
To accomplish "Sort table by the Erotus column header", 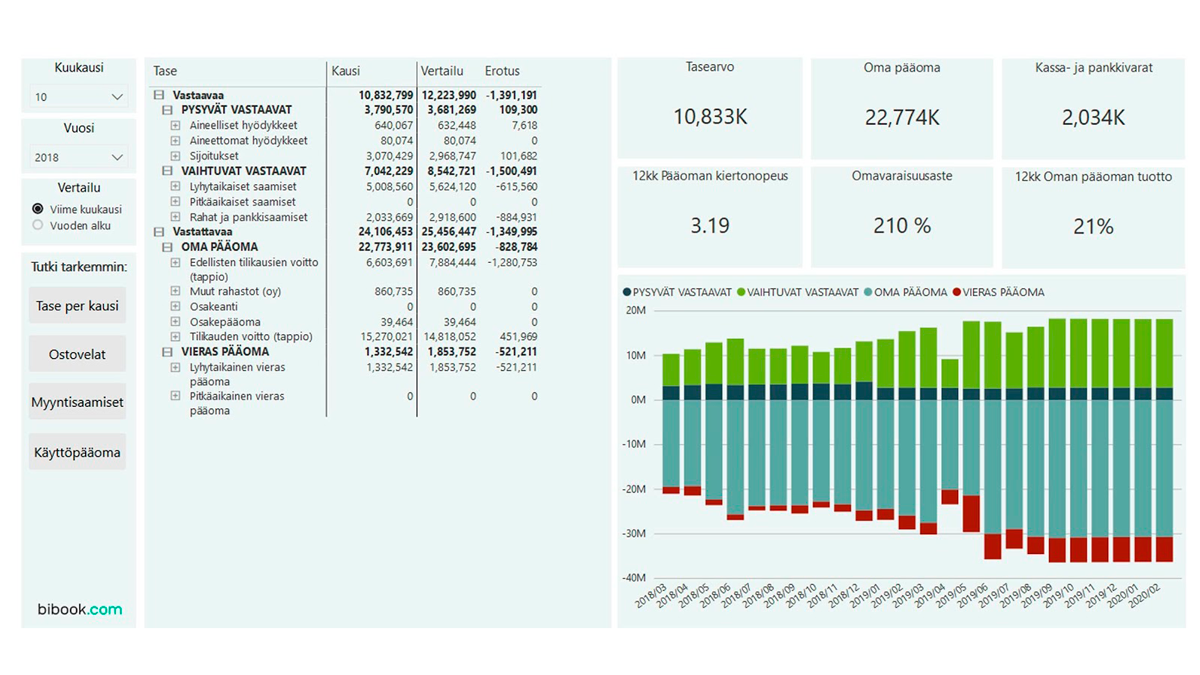I will click(x=502, y=71).
